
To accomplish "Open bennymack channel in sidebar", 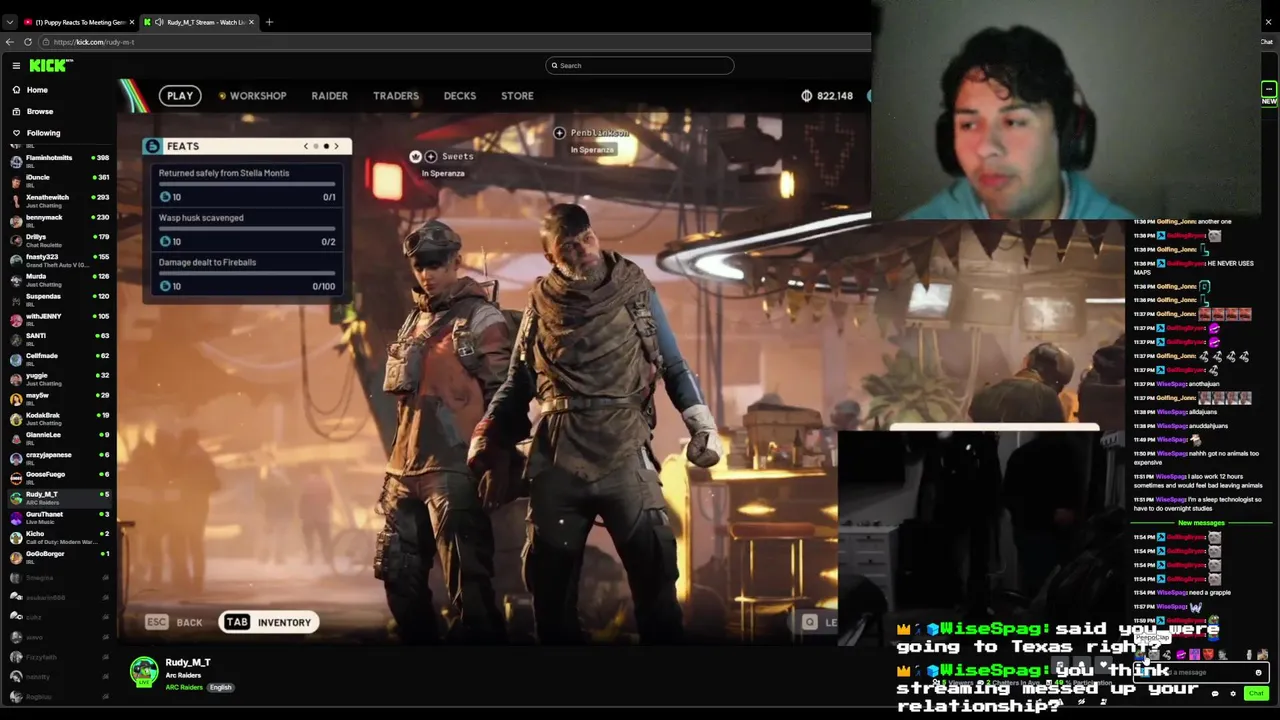I will pyautogui.click(x=59, y=219).
